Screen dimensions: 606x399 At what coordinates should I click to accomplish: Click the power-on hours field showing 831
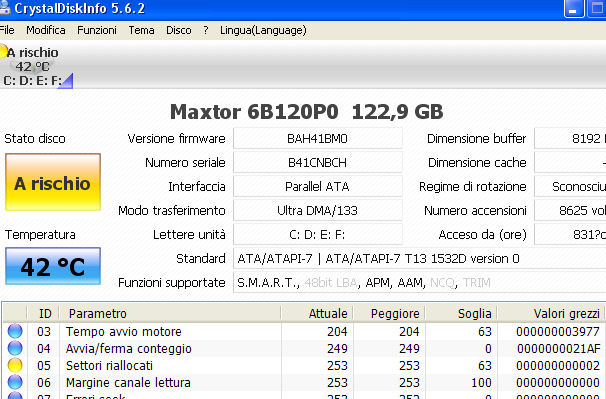[570, 234]
